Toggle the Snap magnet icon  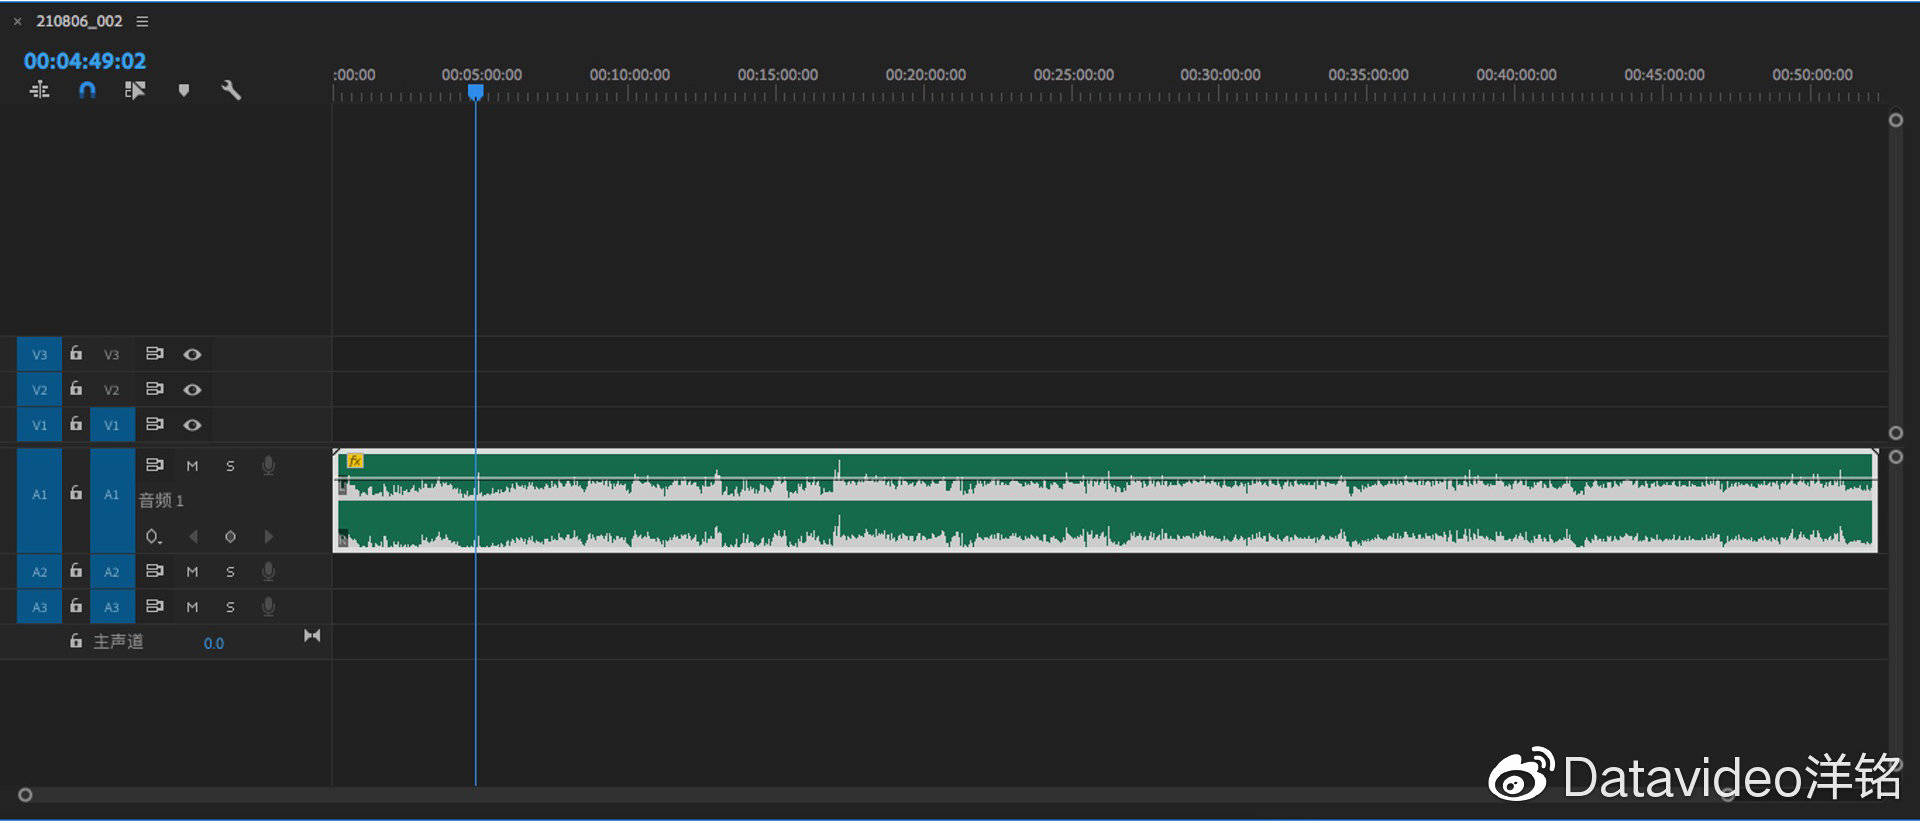point(87,90)
